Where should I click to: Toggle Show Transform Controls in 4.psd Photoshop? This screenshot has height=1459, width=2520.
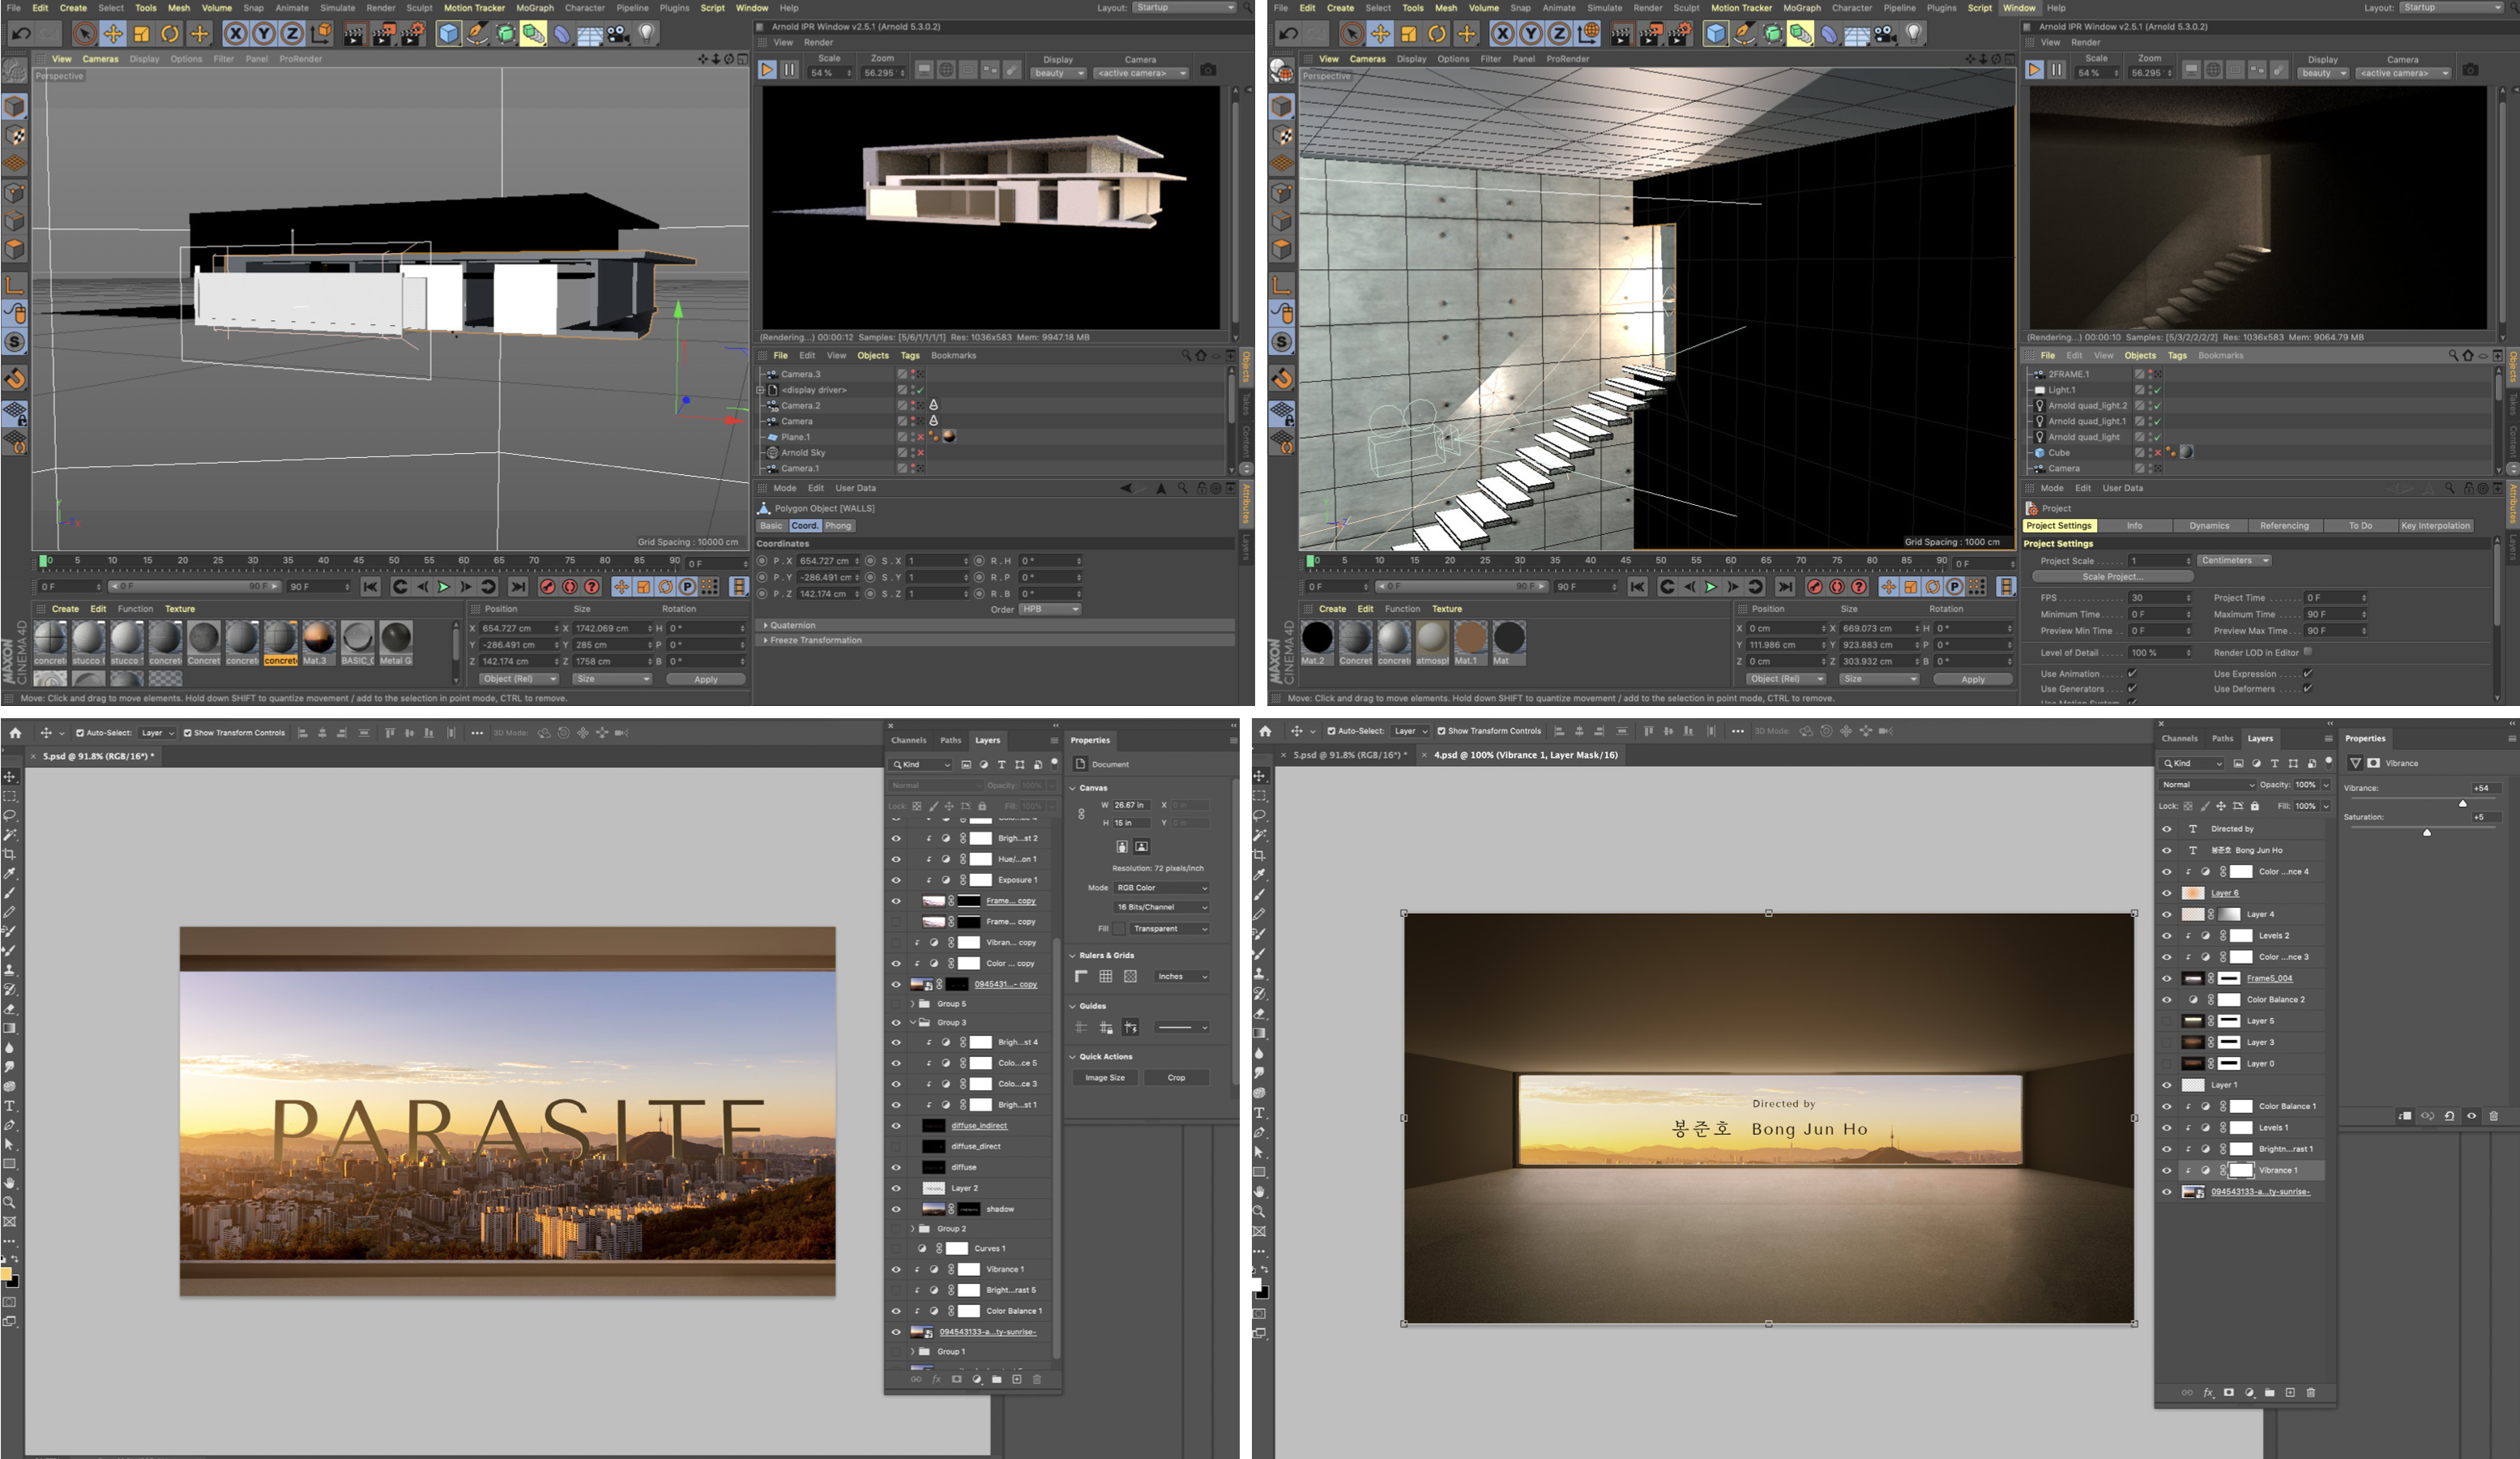click(x=1441, y=731)
